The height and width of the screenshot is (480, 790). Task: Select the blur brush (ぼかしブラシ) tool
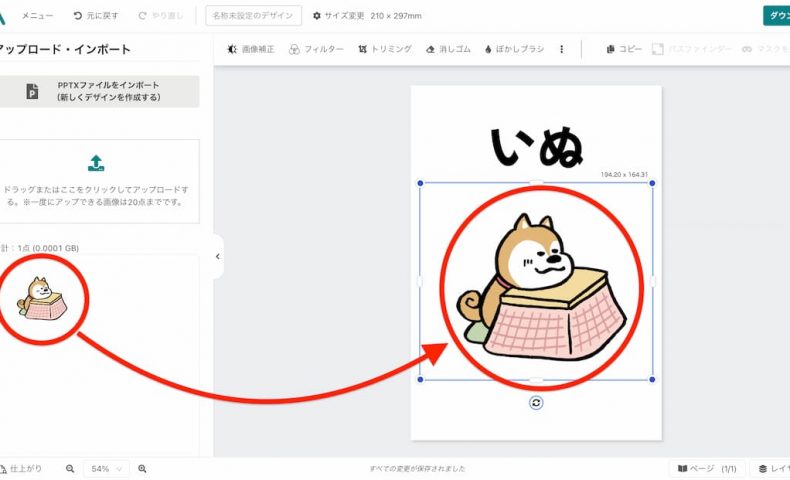514,49
